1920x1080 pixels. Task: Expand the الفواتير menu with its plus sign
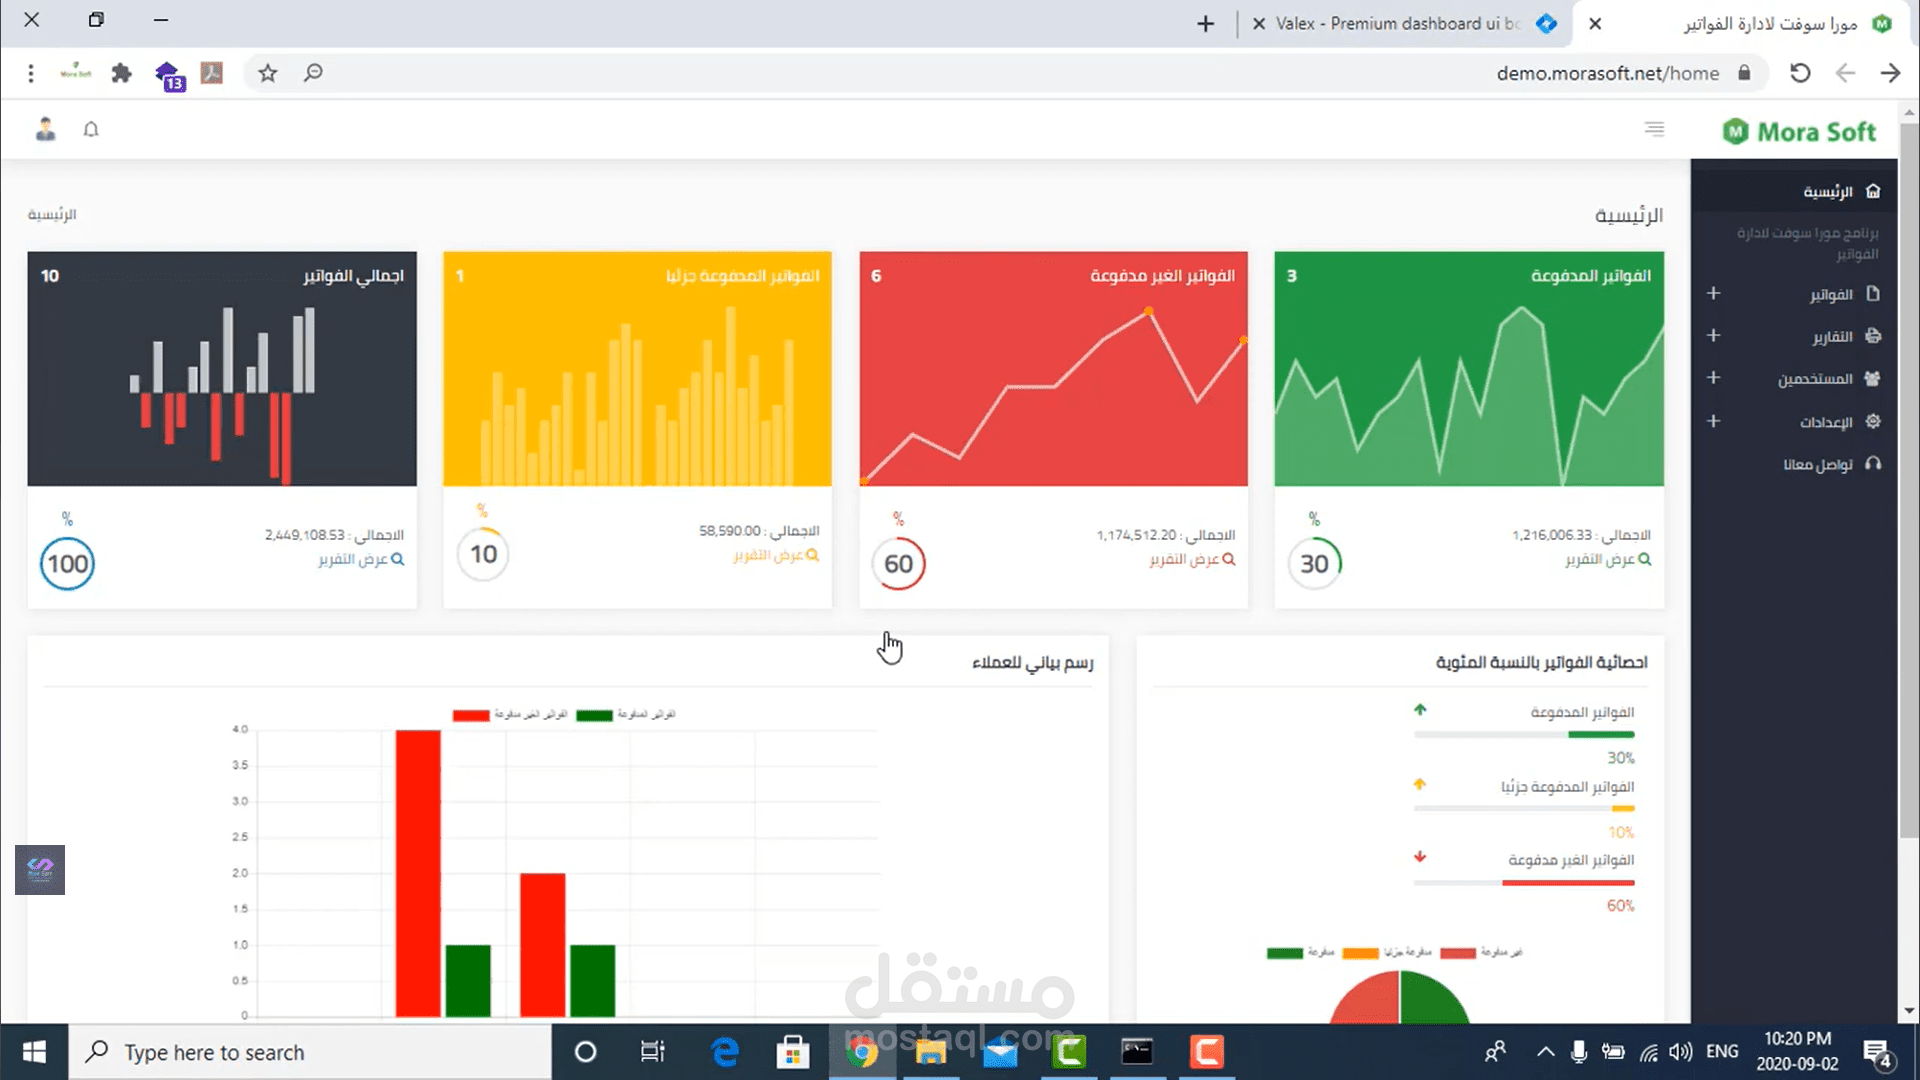coord(1714,293)
